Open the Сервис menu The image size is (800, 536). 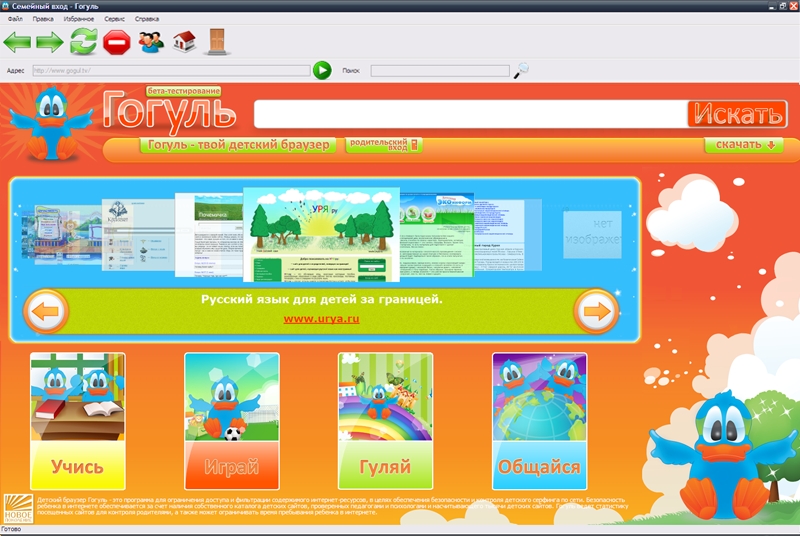pyautogui.click(x=114, y=19)
